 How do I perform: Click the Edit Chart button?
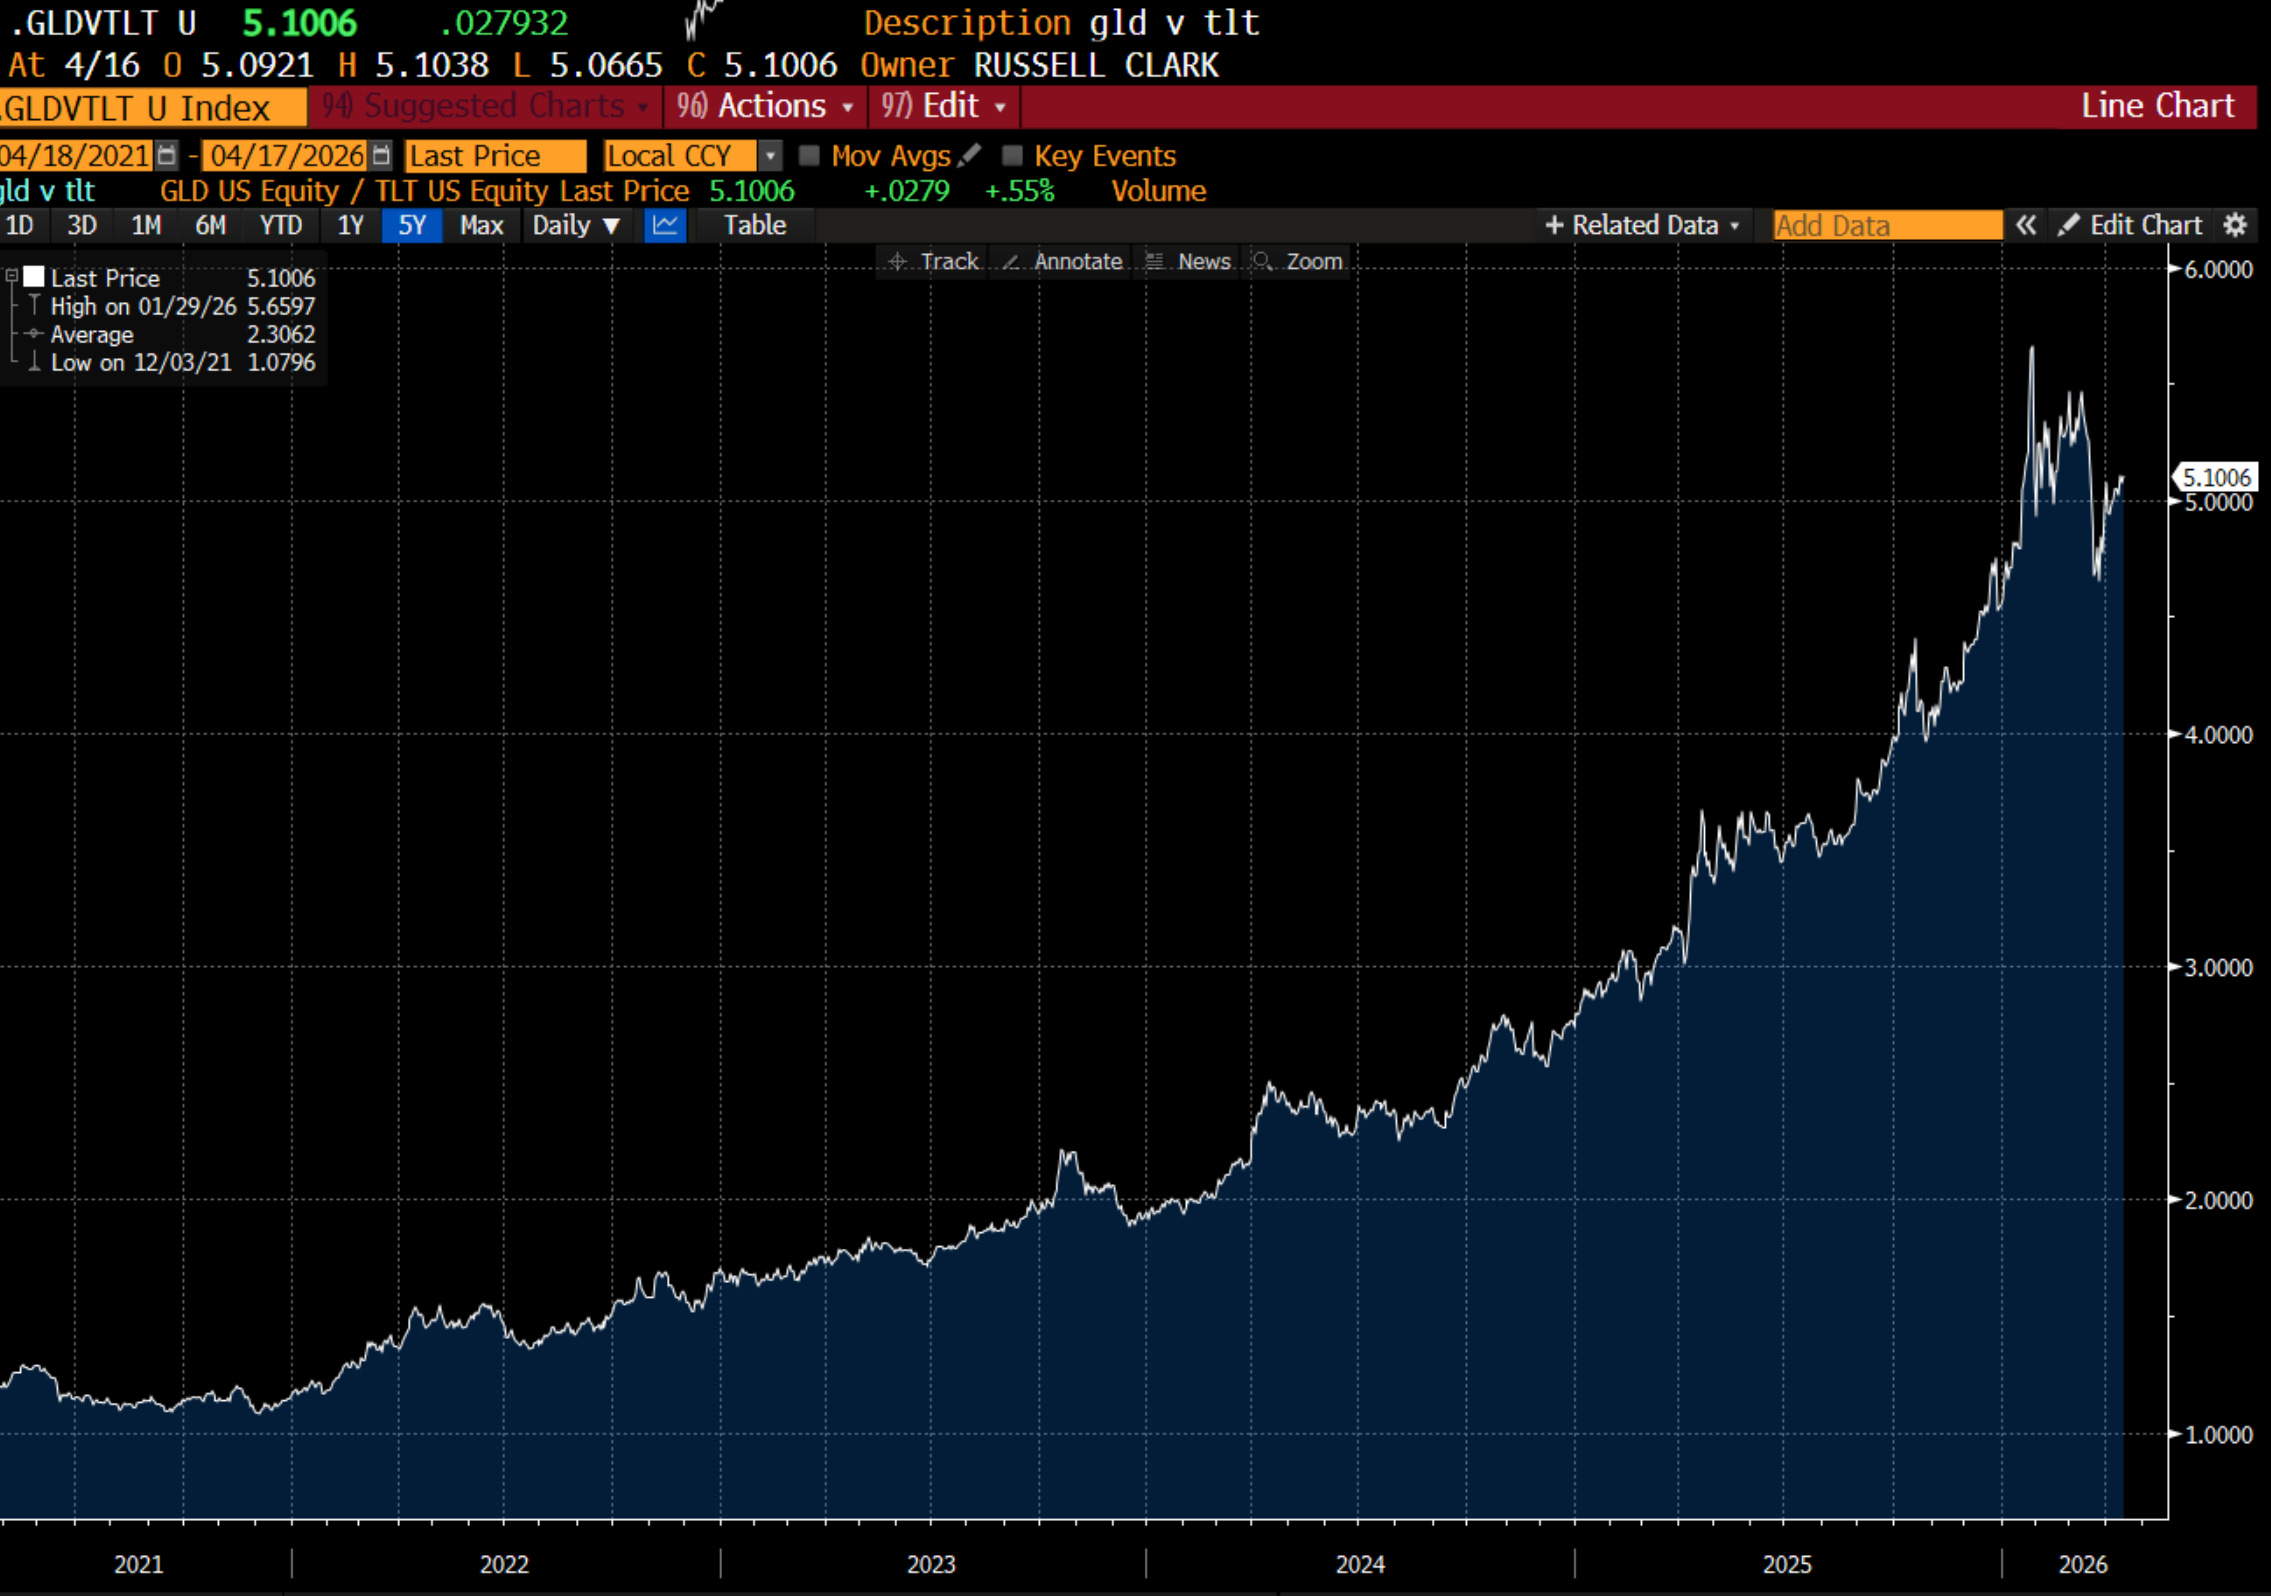tap(2130, 225)
